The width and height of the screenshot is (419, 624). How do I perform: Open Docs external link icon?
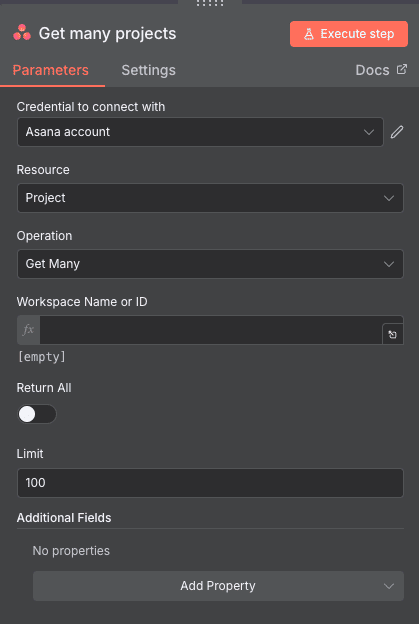[402, 69]
